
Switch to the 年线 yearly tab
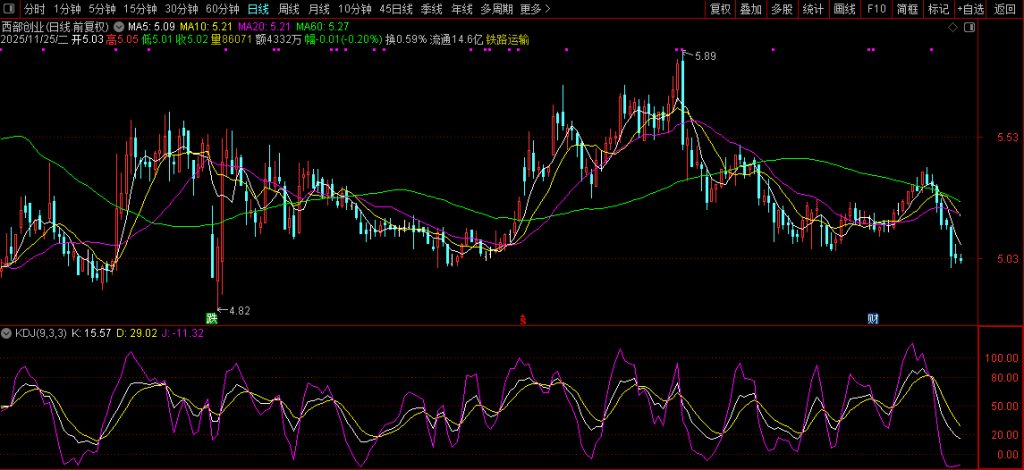(x=462, y=9)
